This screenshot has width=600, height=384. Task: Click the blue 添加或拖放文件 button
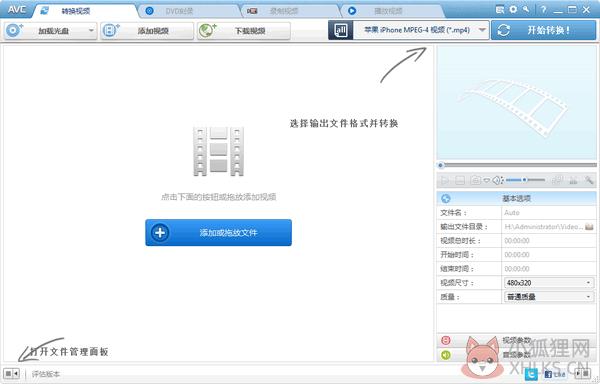click(x=218, y=233)
